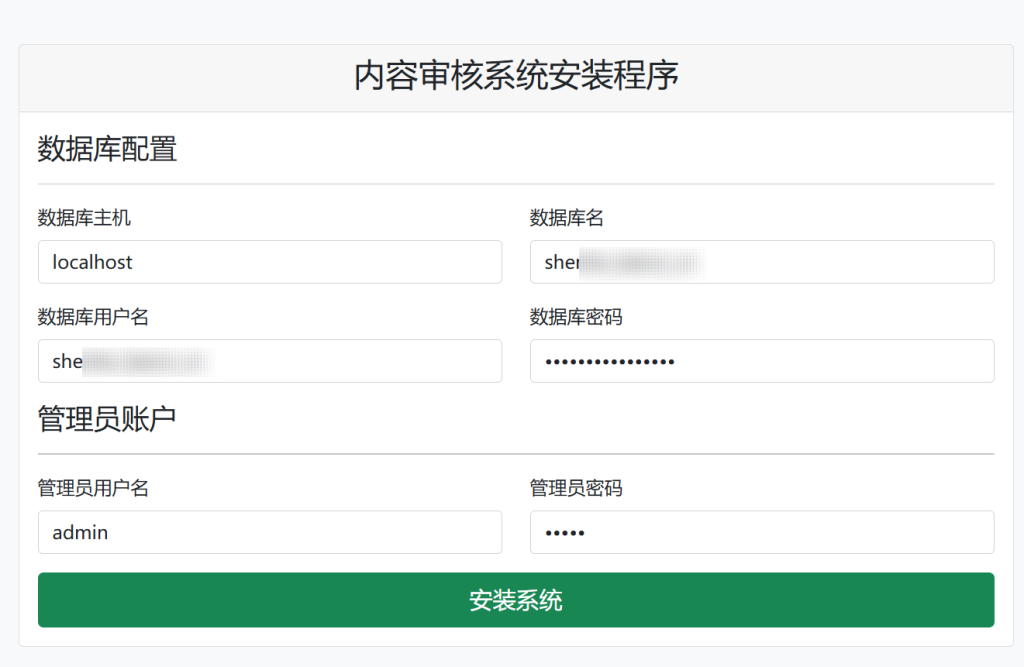Click the 管理员账户 section heading

point(107,419)
